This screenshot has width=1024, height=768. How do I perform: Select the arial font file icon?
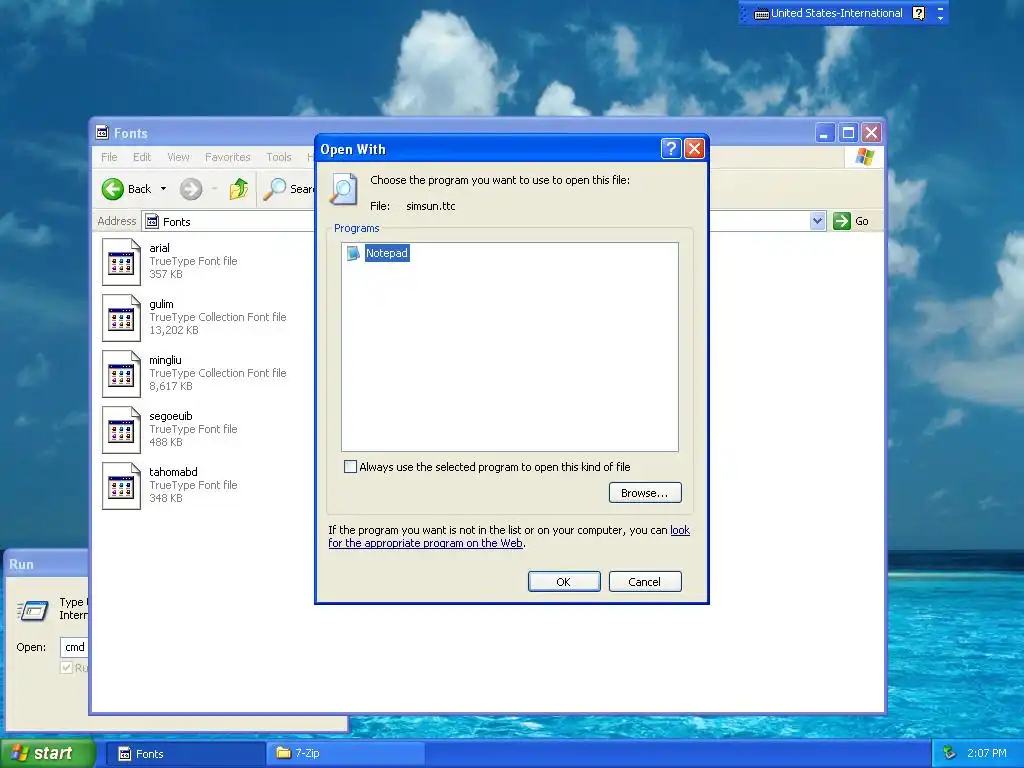tap(121, 262)
